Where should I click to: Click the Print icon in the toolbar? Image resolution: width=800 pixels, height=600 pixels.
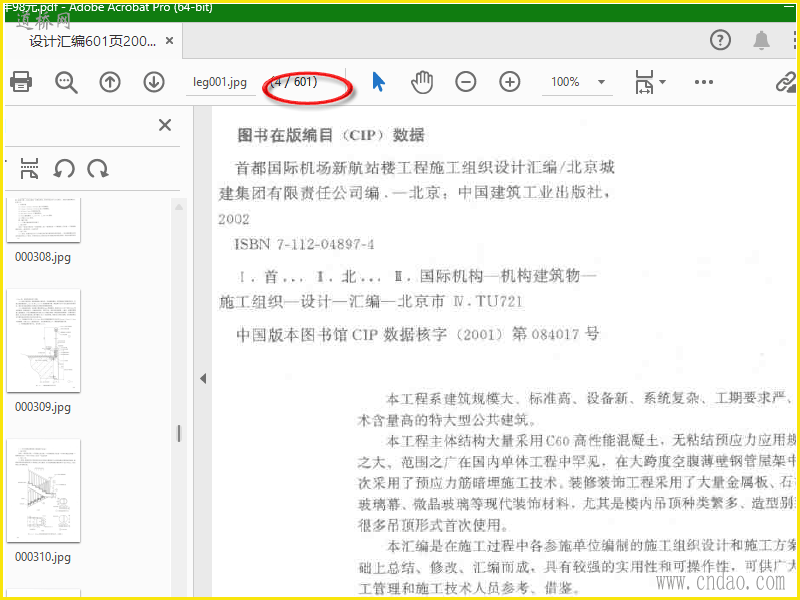(21, 82)
